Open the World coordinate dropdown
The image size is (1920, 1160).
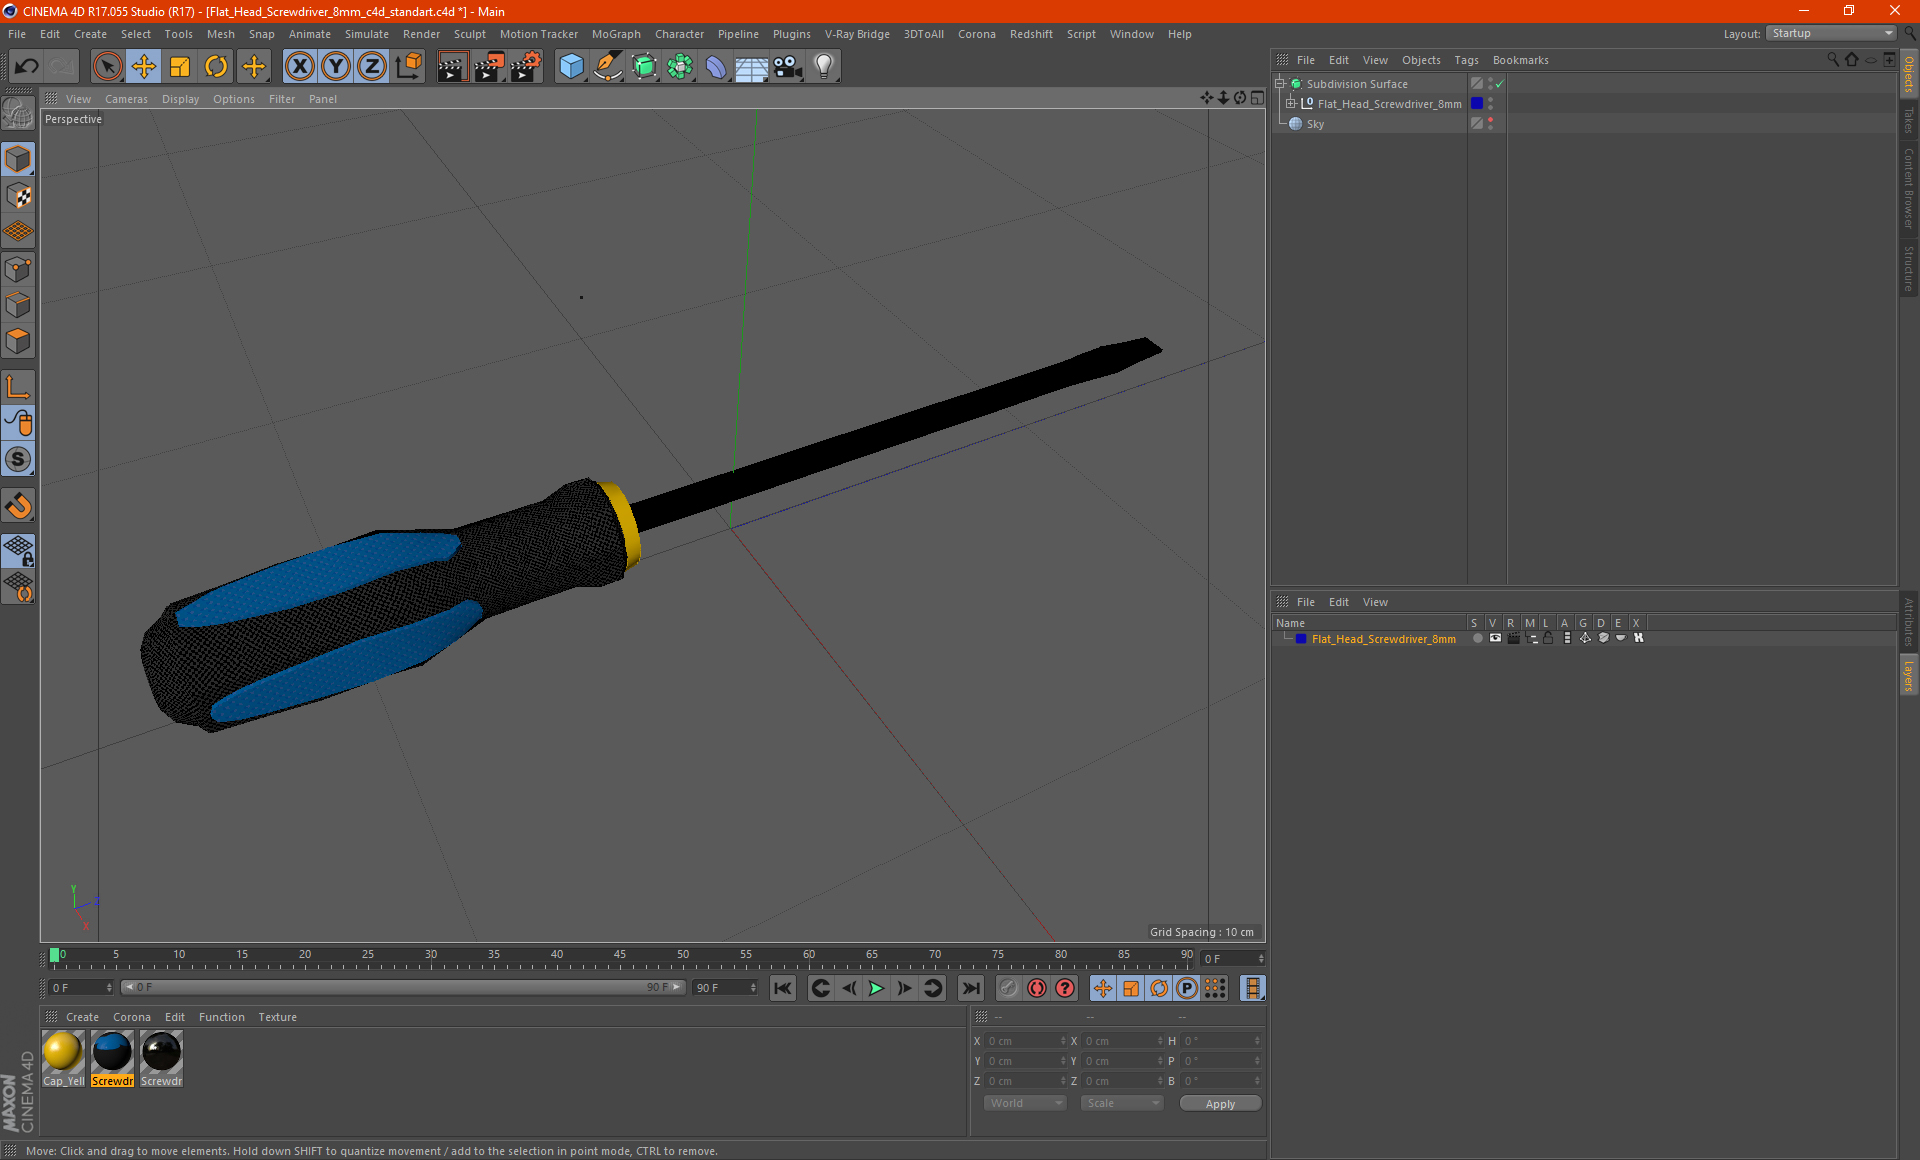[1025, 1103]
